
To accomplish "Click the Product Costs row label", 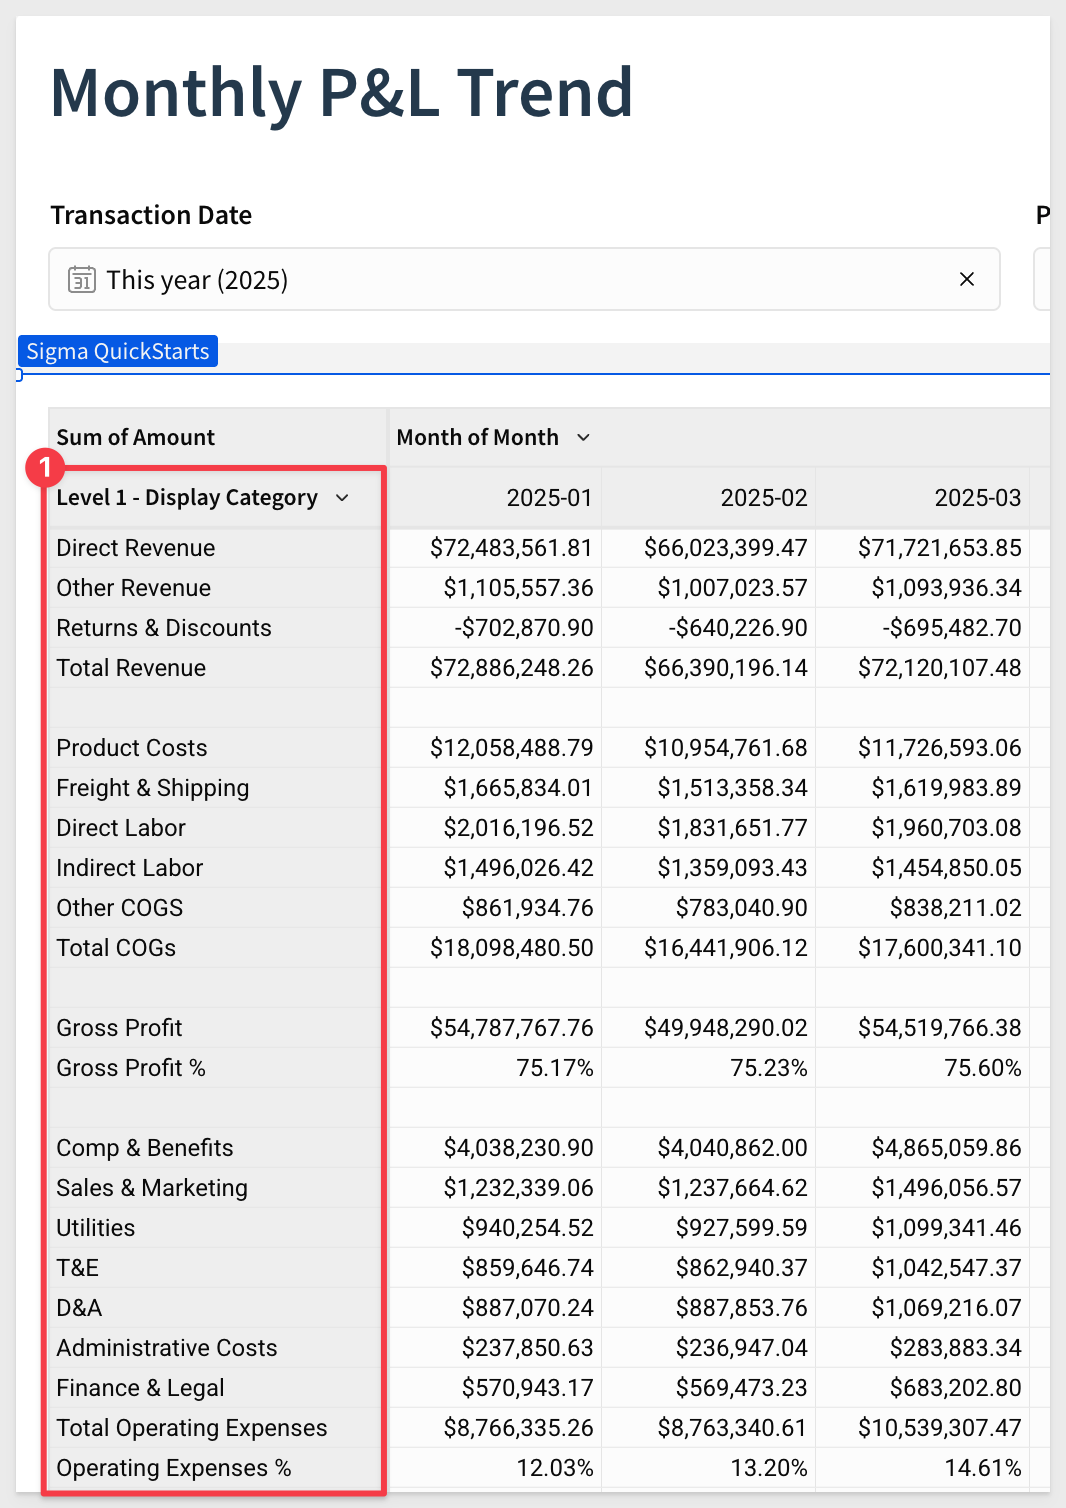I will click(132, 748).
